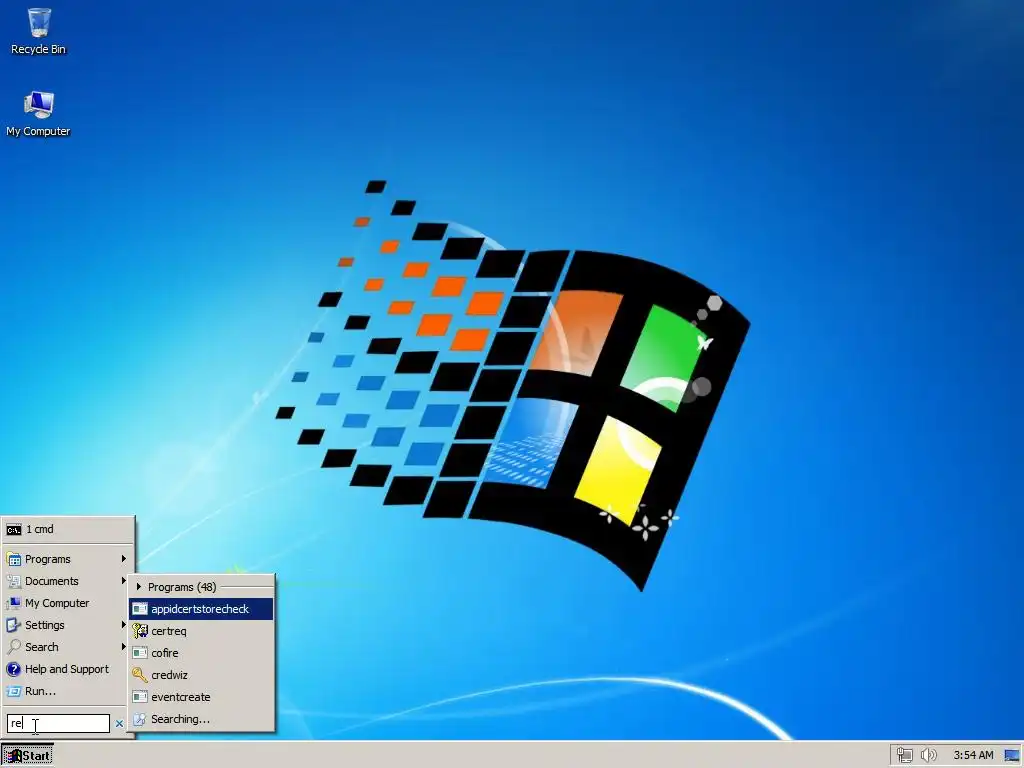Click the Run icon in start menu
1024x768 pixels.
pos(14,691)
